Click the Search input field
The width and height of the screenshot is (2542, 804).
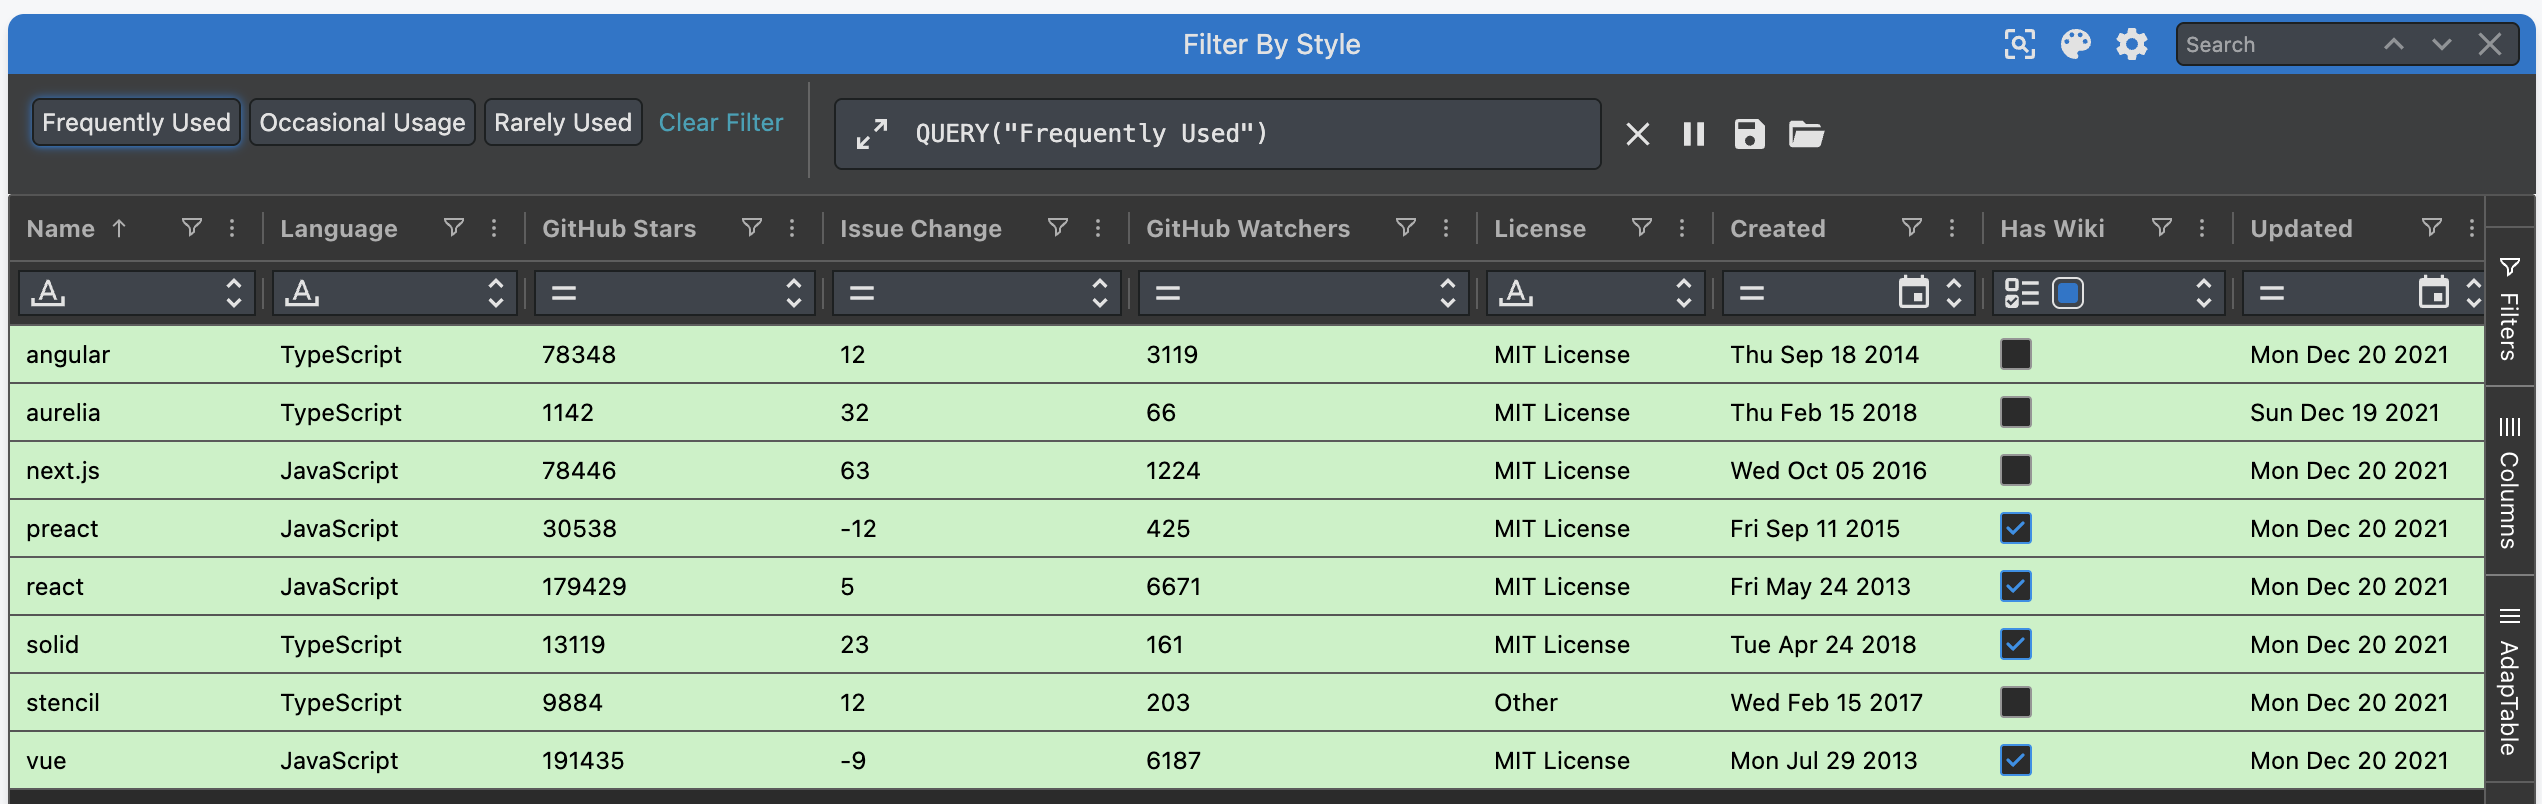point(2275,45)
